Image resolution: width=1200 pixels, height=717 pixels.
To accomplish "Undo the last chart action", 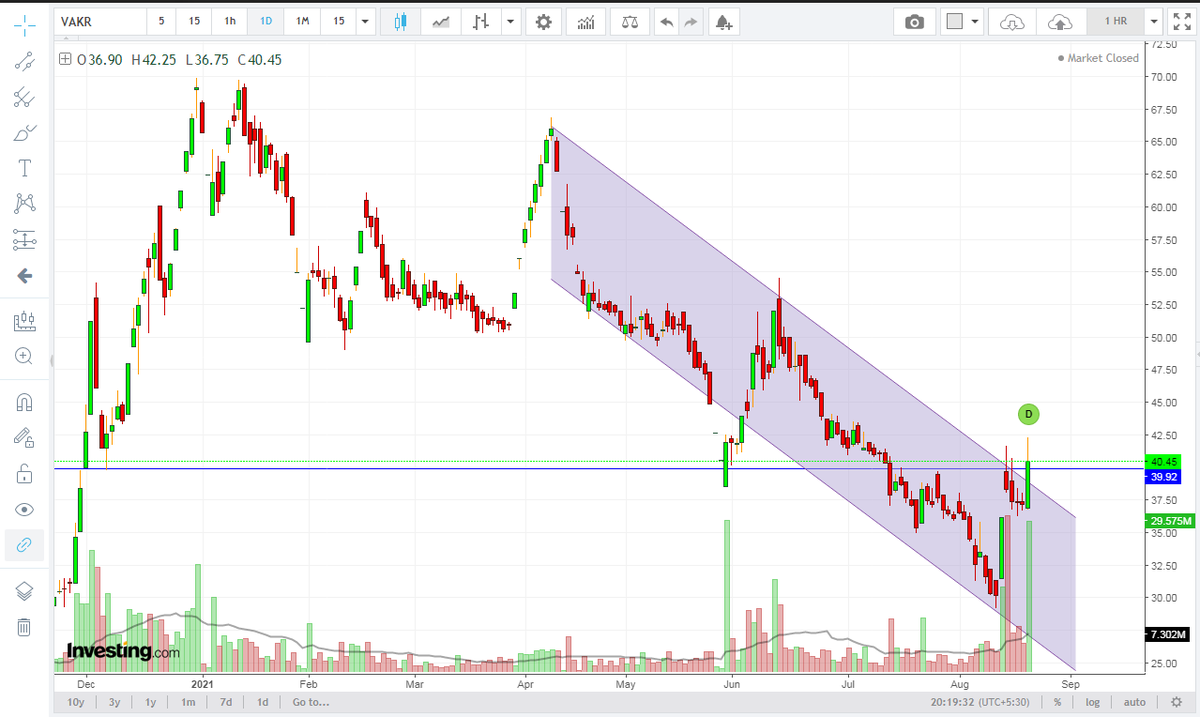I will [666, 21].
